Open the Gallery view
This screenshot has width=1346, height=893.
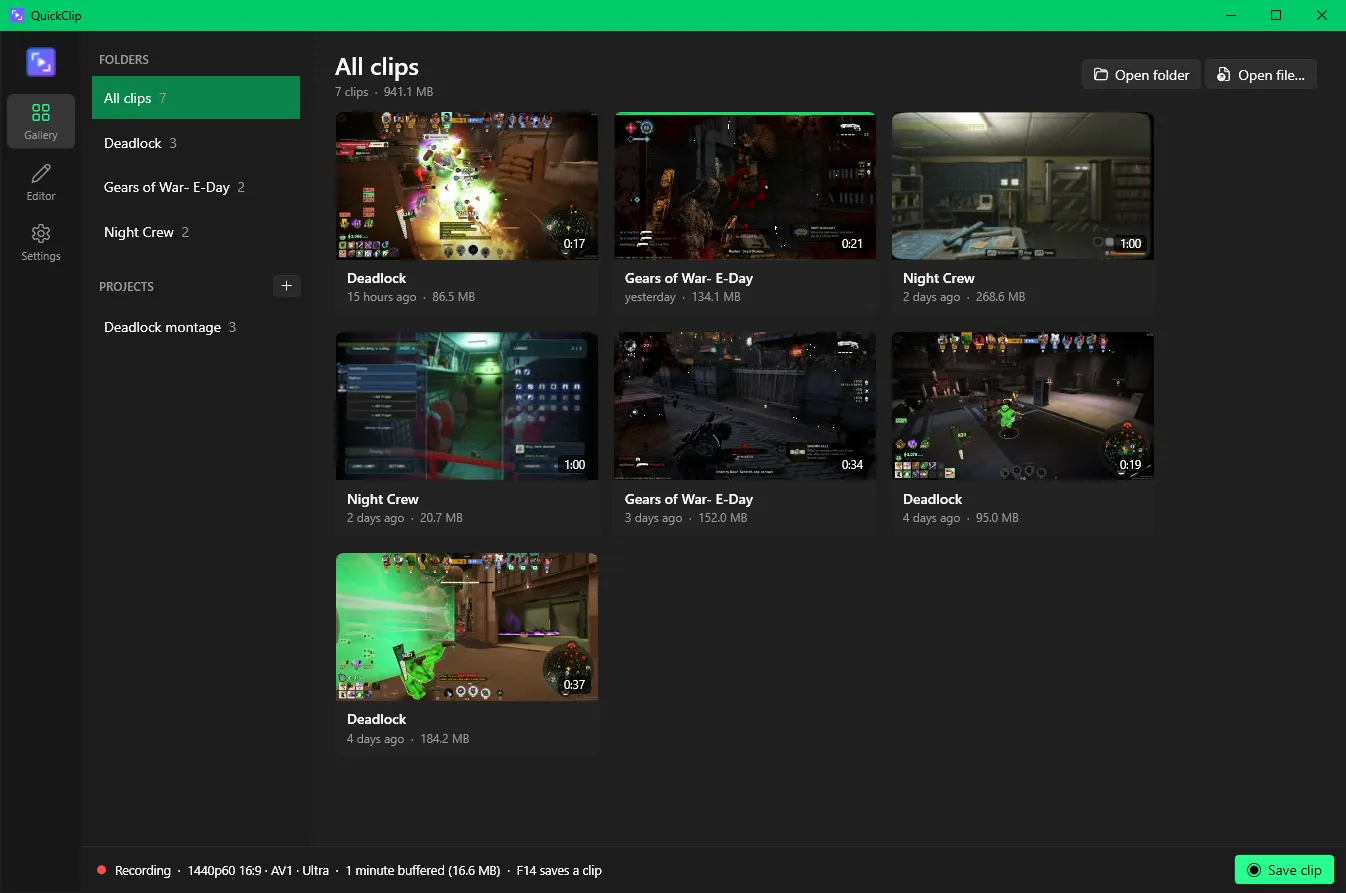(41, 121)
